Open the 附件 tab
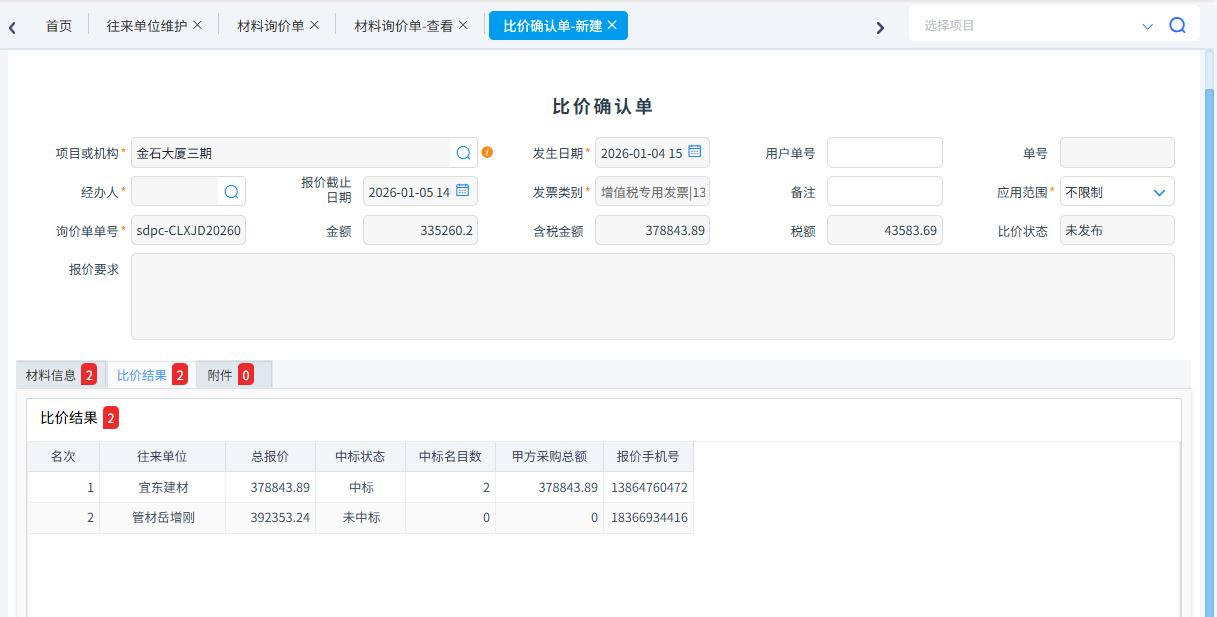 coord(222,374)
